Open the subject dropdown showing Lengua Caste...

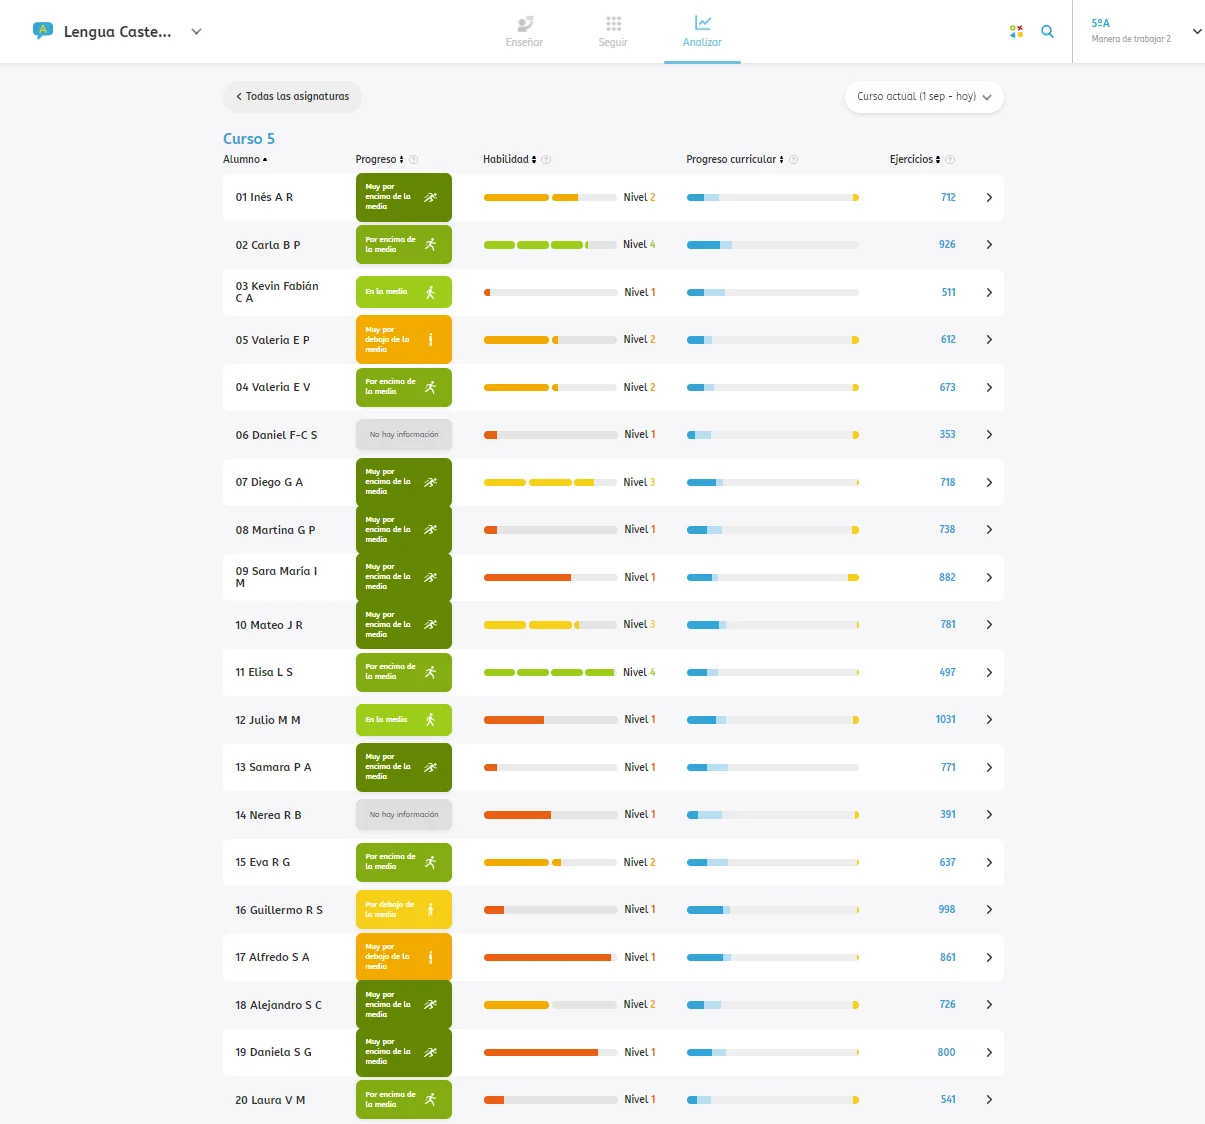pyautogui.click(x=196, y=31)
